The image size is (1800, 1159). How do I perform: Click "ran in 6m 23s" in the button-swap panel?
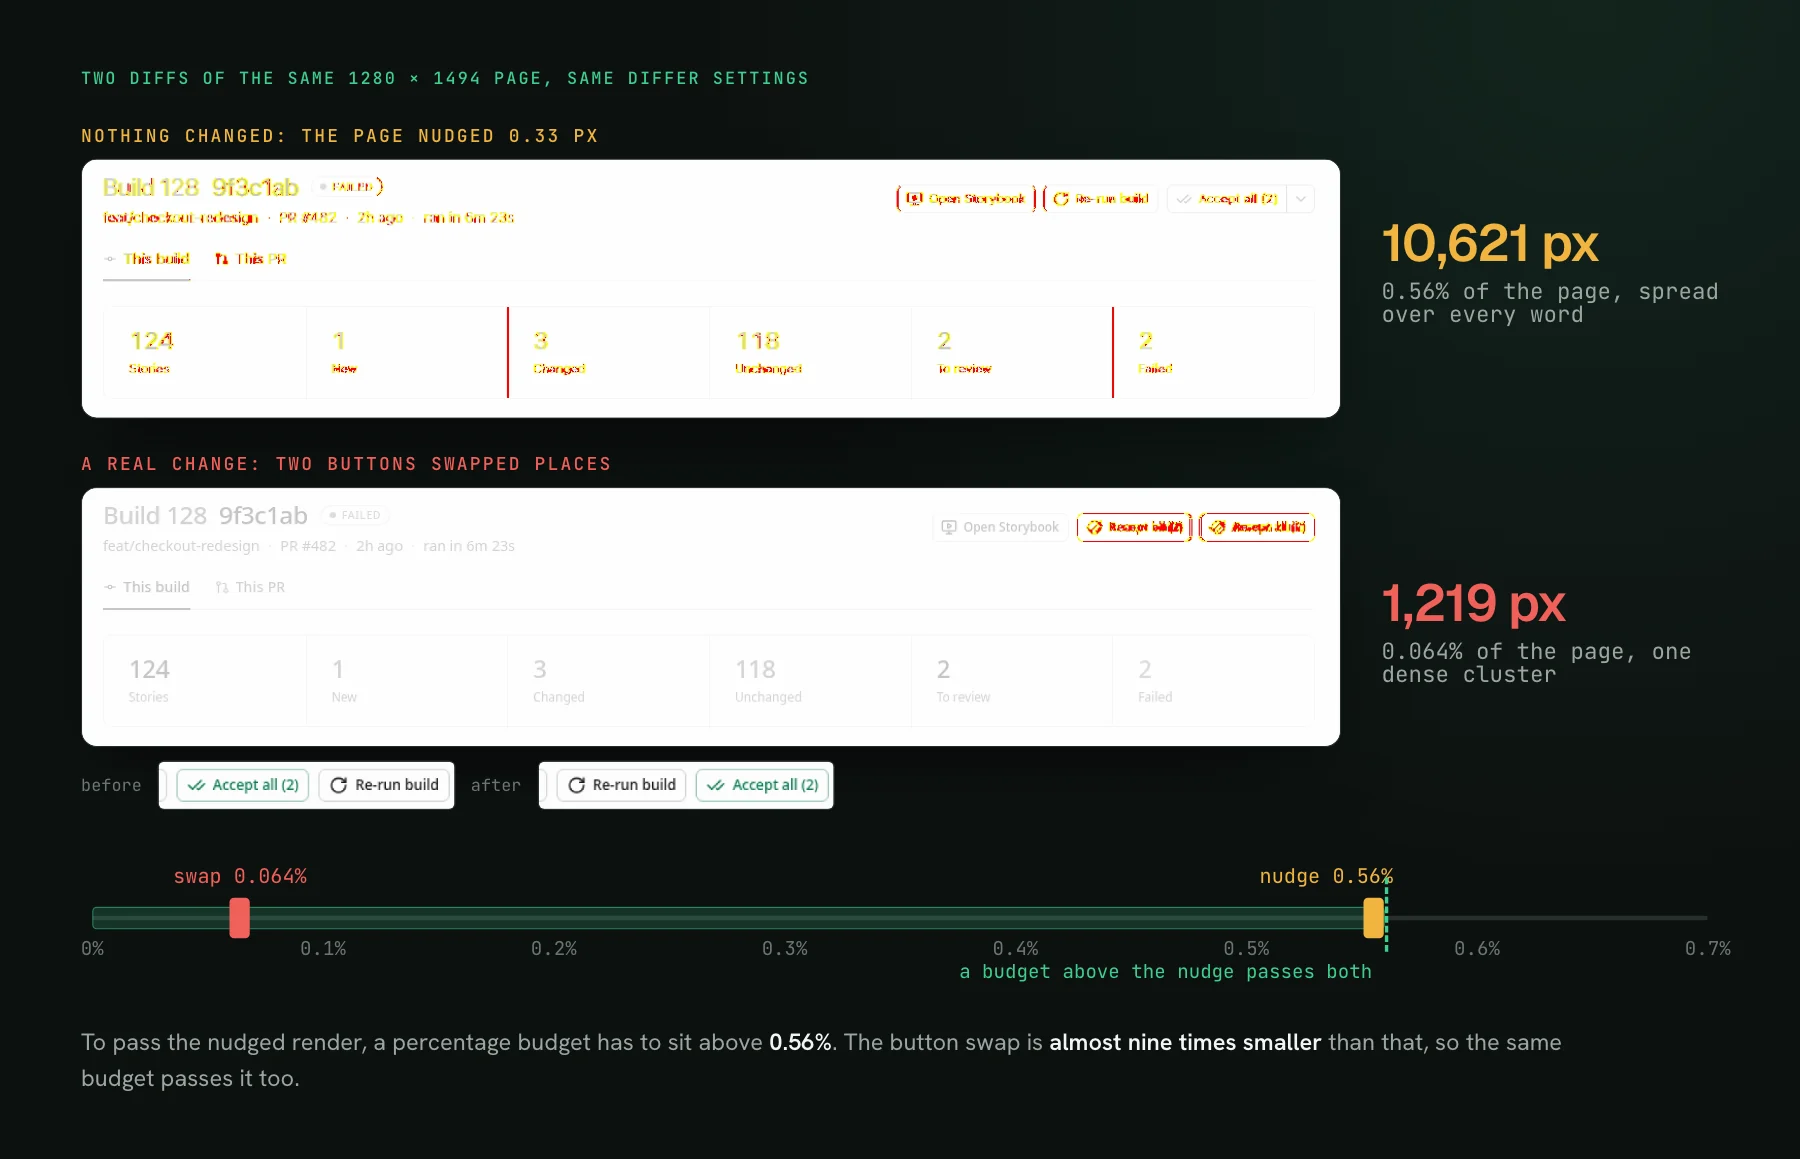click(x=469, y=546)
